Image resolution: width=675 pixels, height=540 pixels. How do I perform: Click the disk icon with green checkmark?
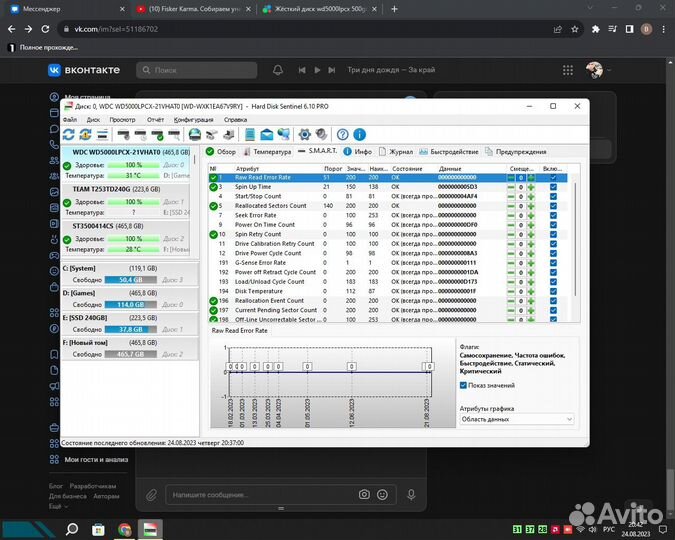coord(157,135)
